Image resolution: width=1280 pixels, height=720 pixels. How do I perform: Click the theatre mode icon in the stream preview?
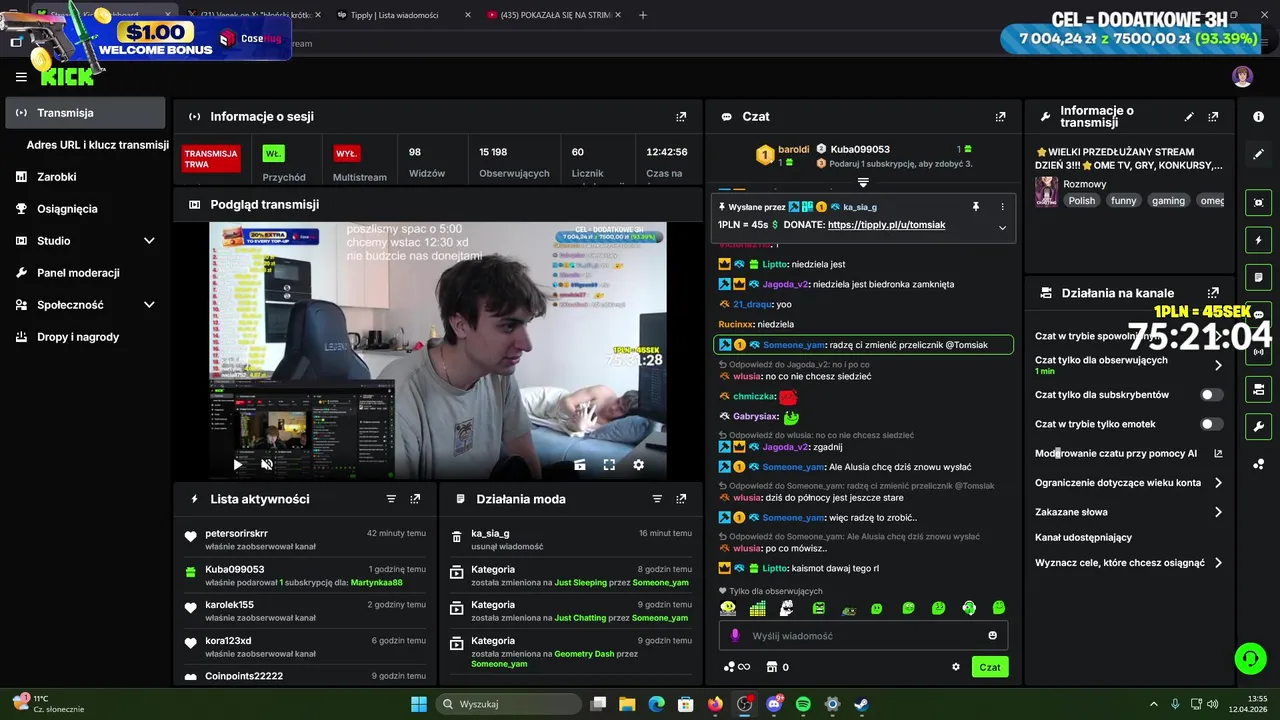[579, 465]
